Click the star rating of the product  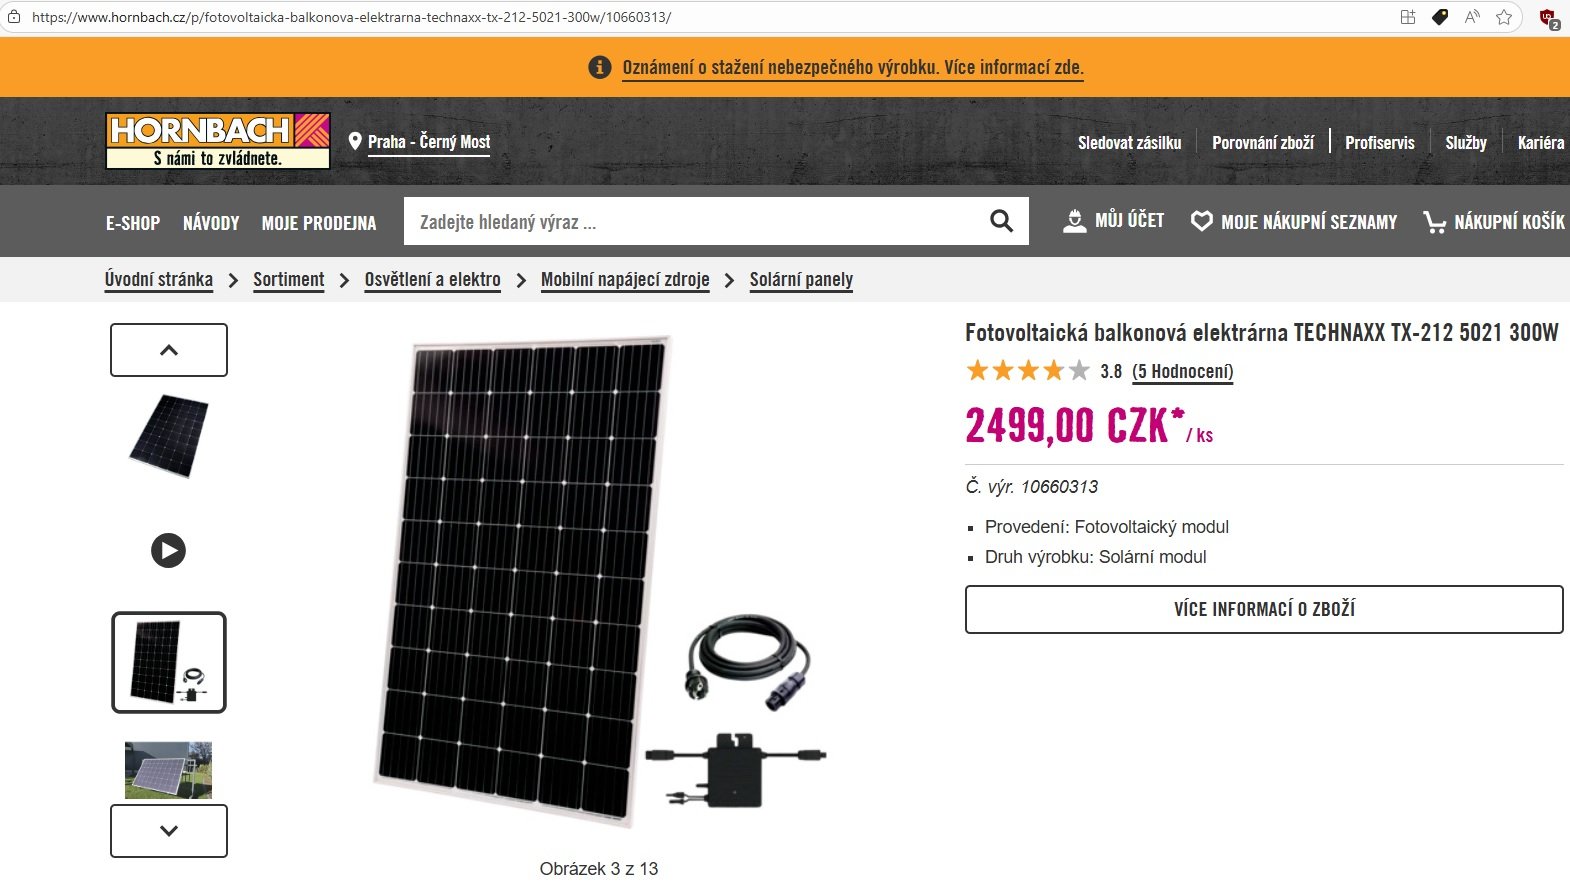point(1028,371)
